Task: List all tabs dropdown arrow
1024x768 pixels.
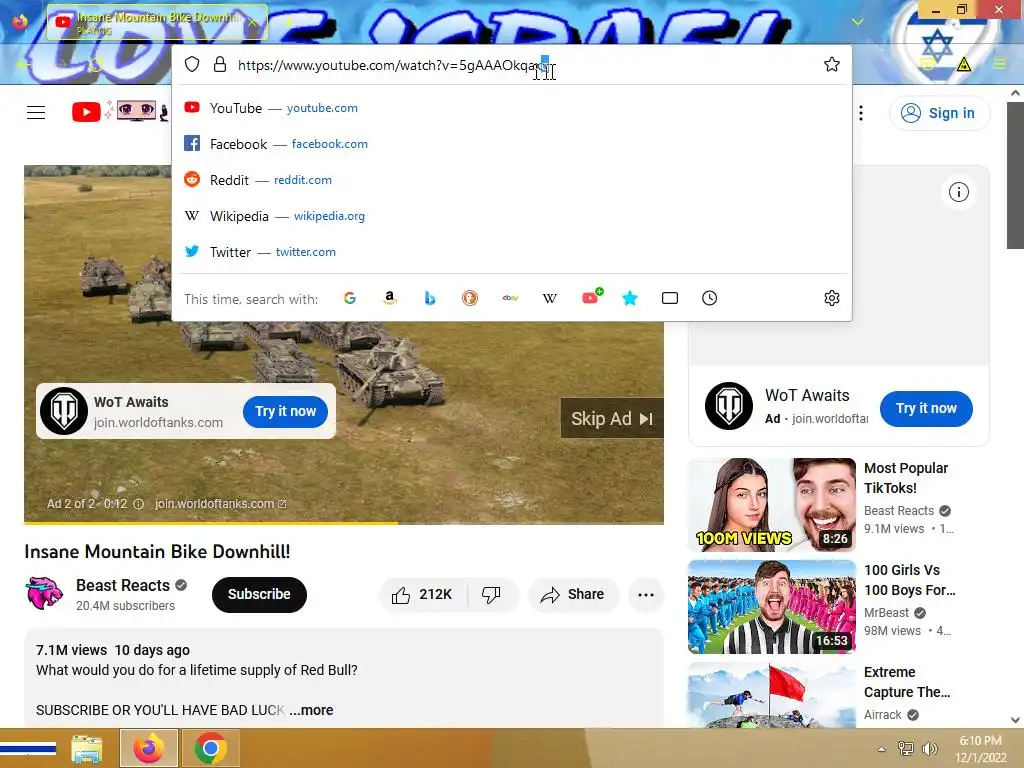Action: pyautogui.click(x=857, y=22)
